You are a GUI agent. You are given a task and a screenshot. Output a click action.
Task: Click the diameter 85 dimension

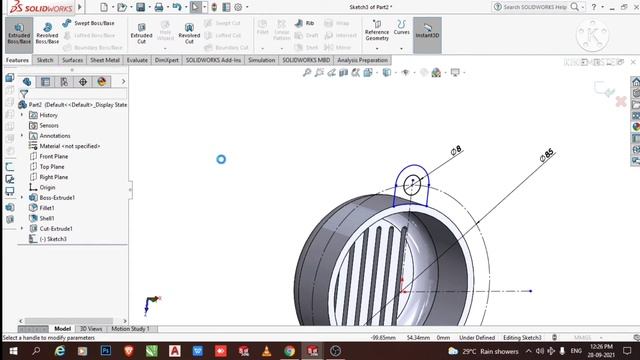click(547, 155)
